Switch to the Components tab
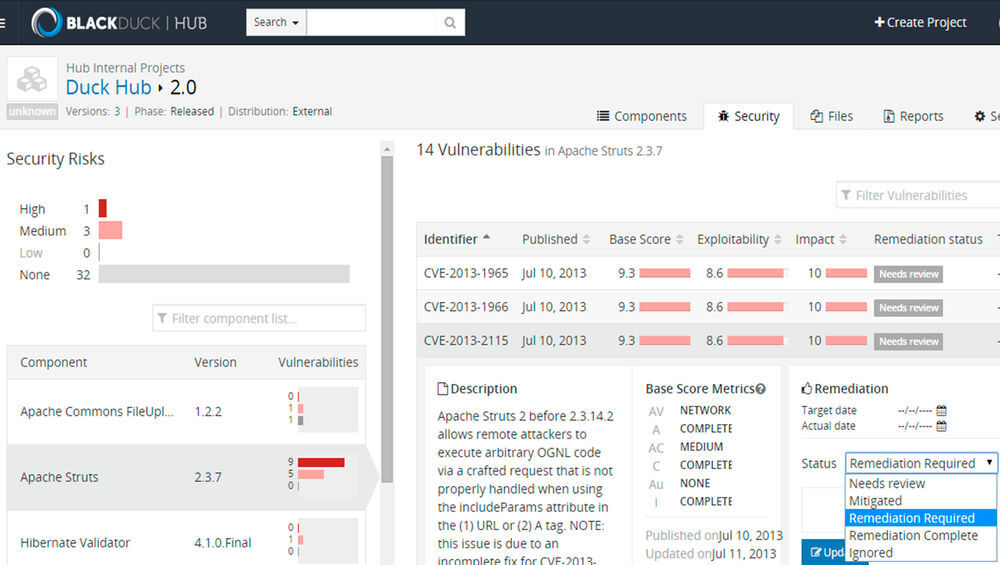1000x565 pixels. pyautogui.click(x=642, y=116)
